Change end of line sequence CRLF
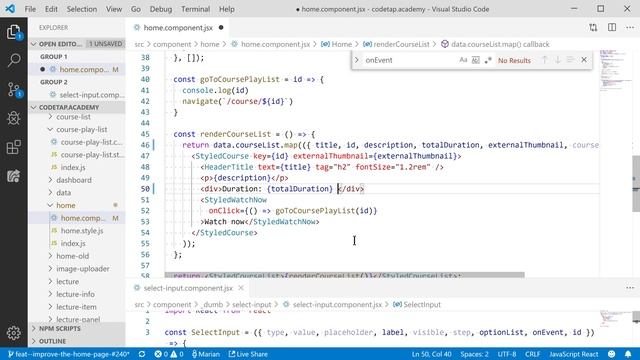Viewport: 640px width, 360px height. pos(533,354)
